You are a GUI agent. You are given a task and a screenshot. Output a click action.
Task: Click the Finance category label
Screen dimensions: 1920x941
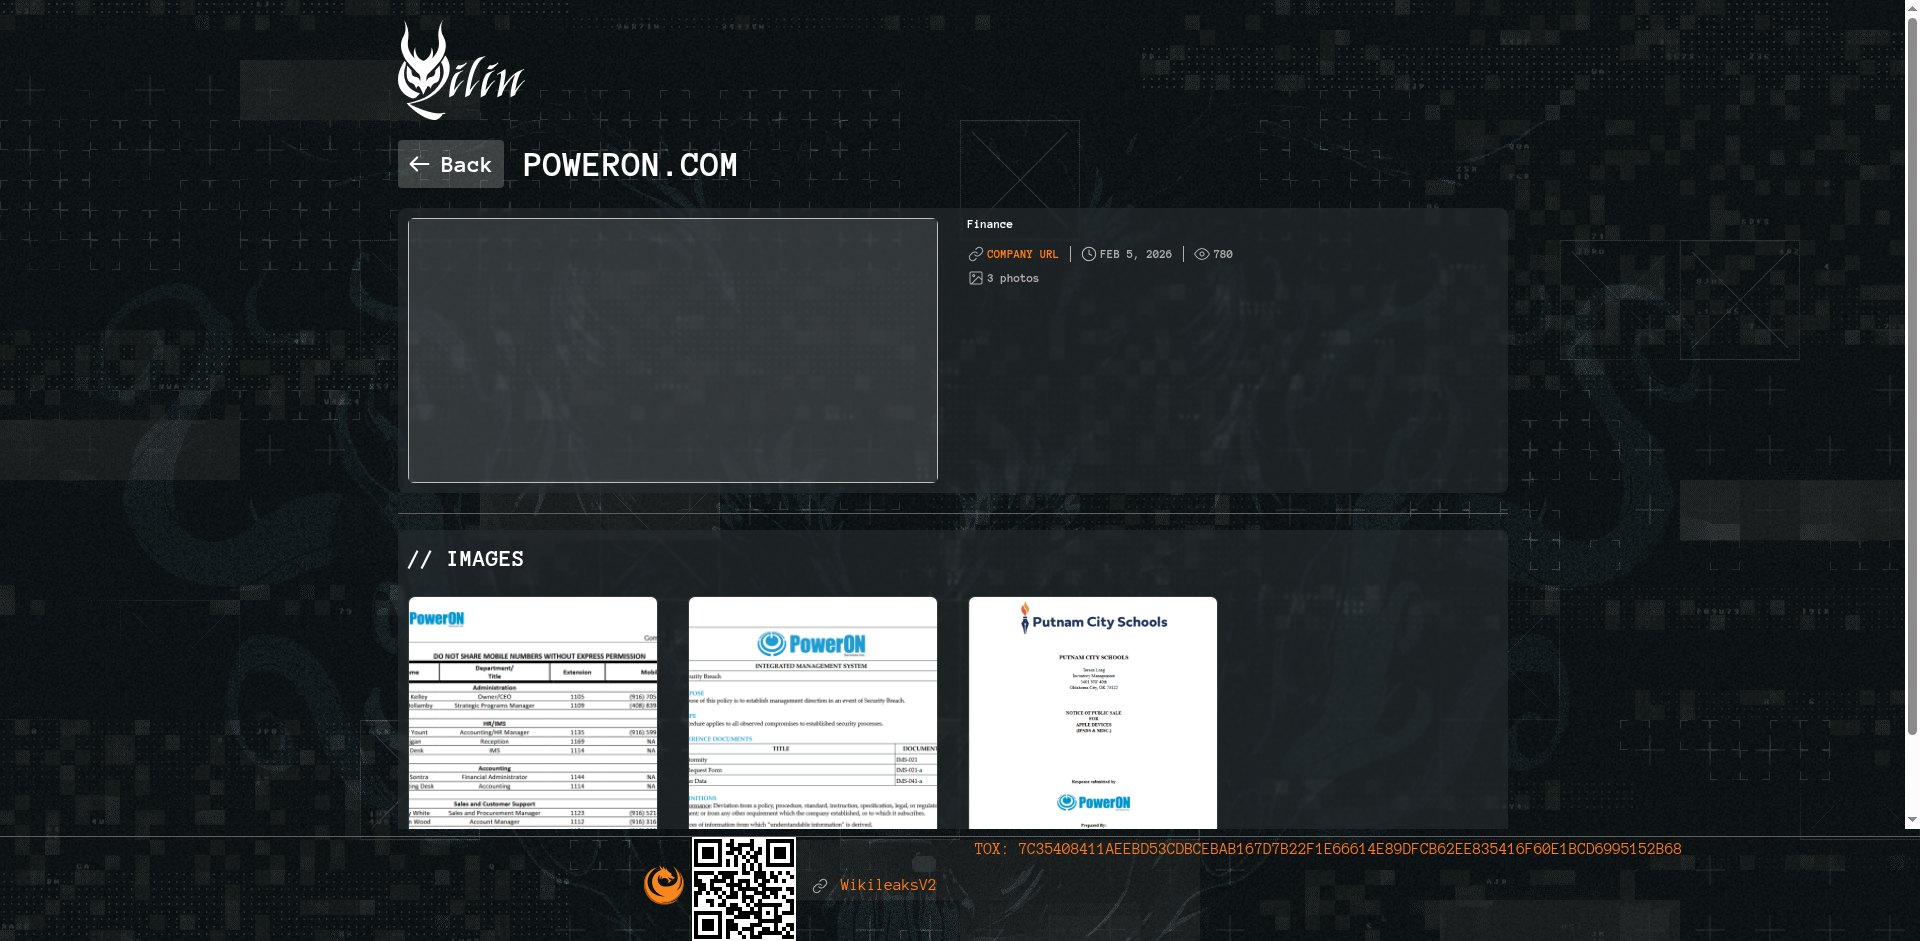point(989,224)
